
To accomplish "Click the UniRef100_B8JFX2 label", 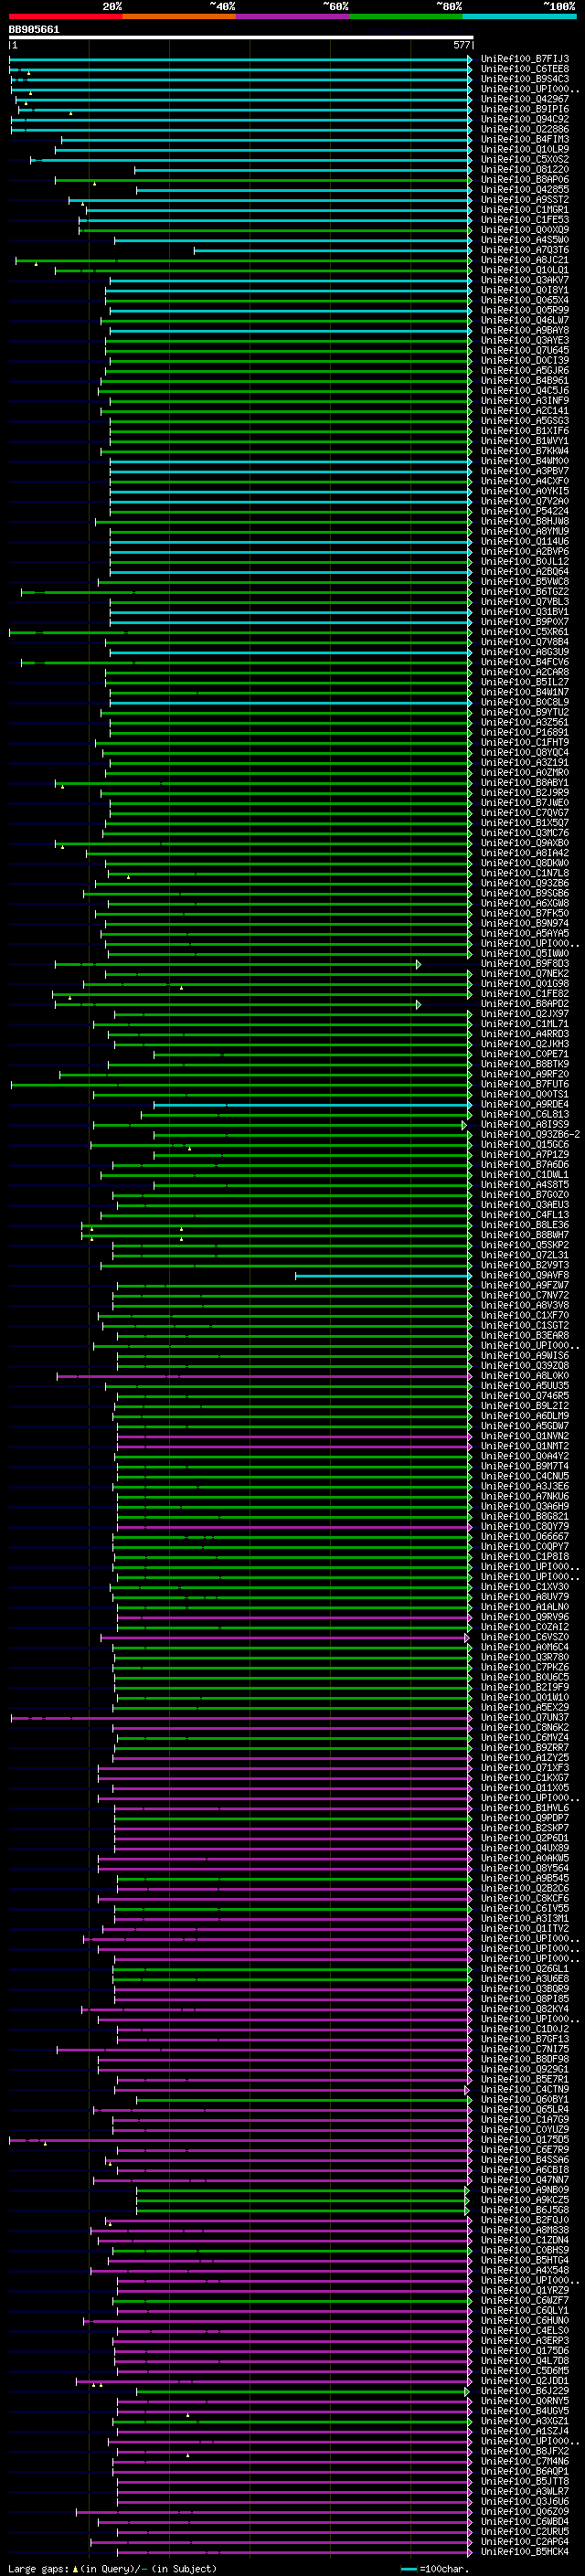I will point(525,2450).
